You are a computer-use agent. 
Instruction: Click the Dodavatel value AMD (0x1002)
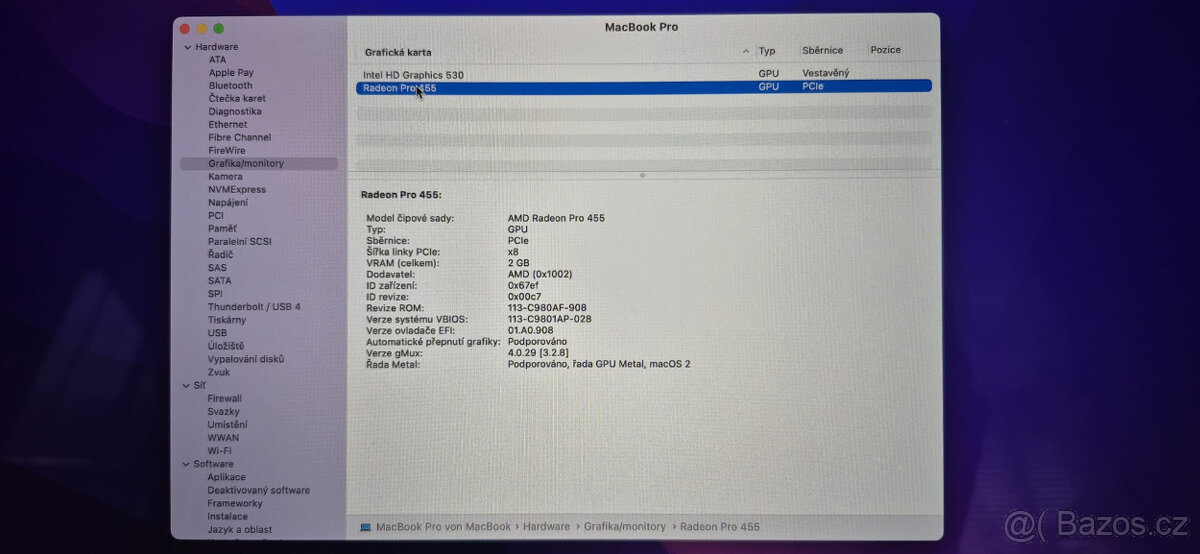540,274
